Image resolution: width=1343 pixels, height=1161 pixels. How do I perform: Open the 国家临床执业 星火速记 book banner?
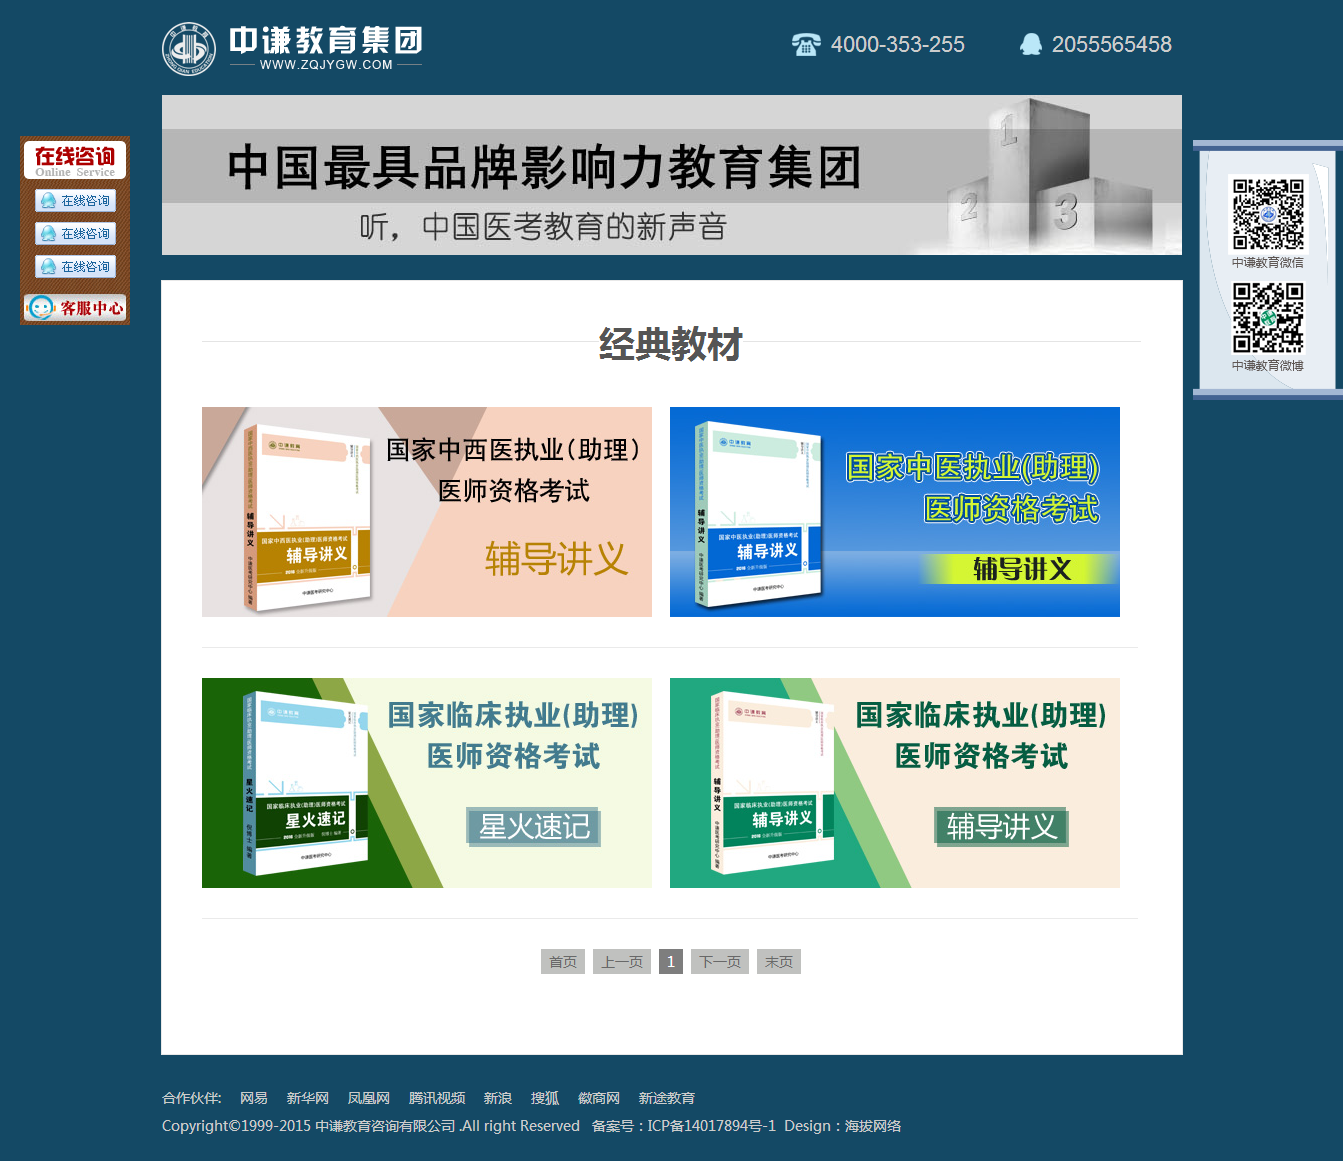coord(427,783)
